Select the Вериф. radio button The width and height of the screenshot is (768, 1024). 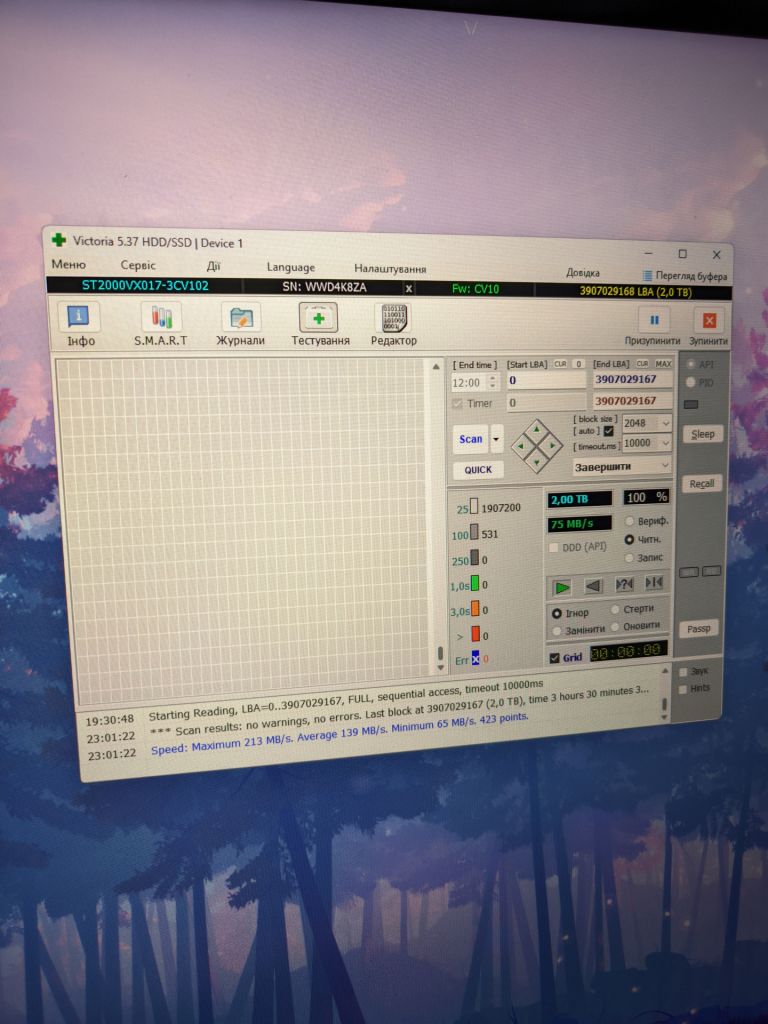630,521
